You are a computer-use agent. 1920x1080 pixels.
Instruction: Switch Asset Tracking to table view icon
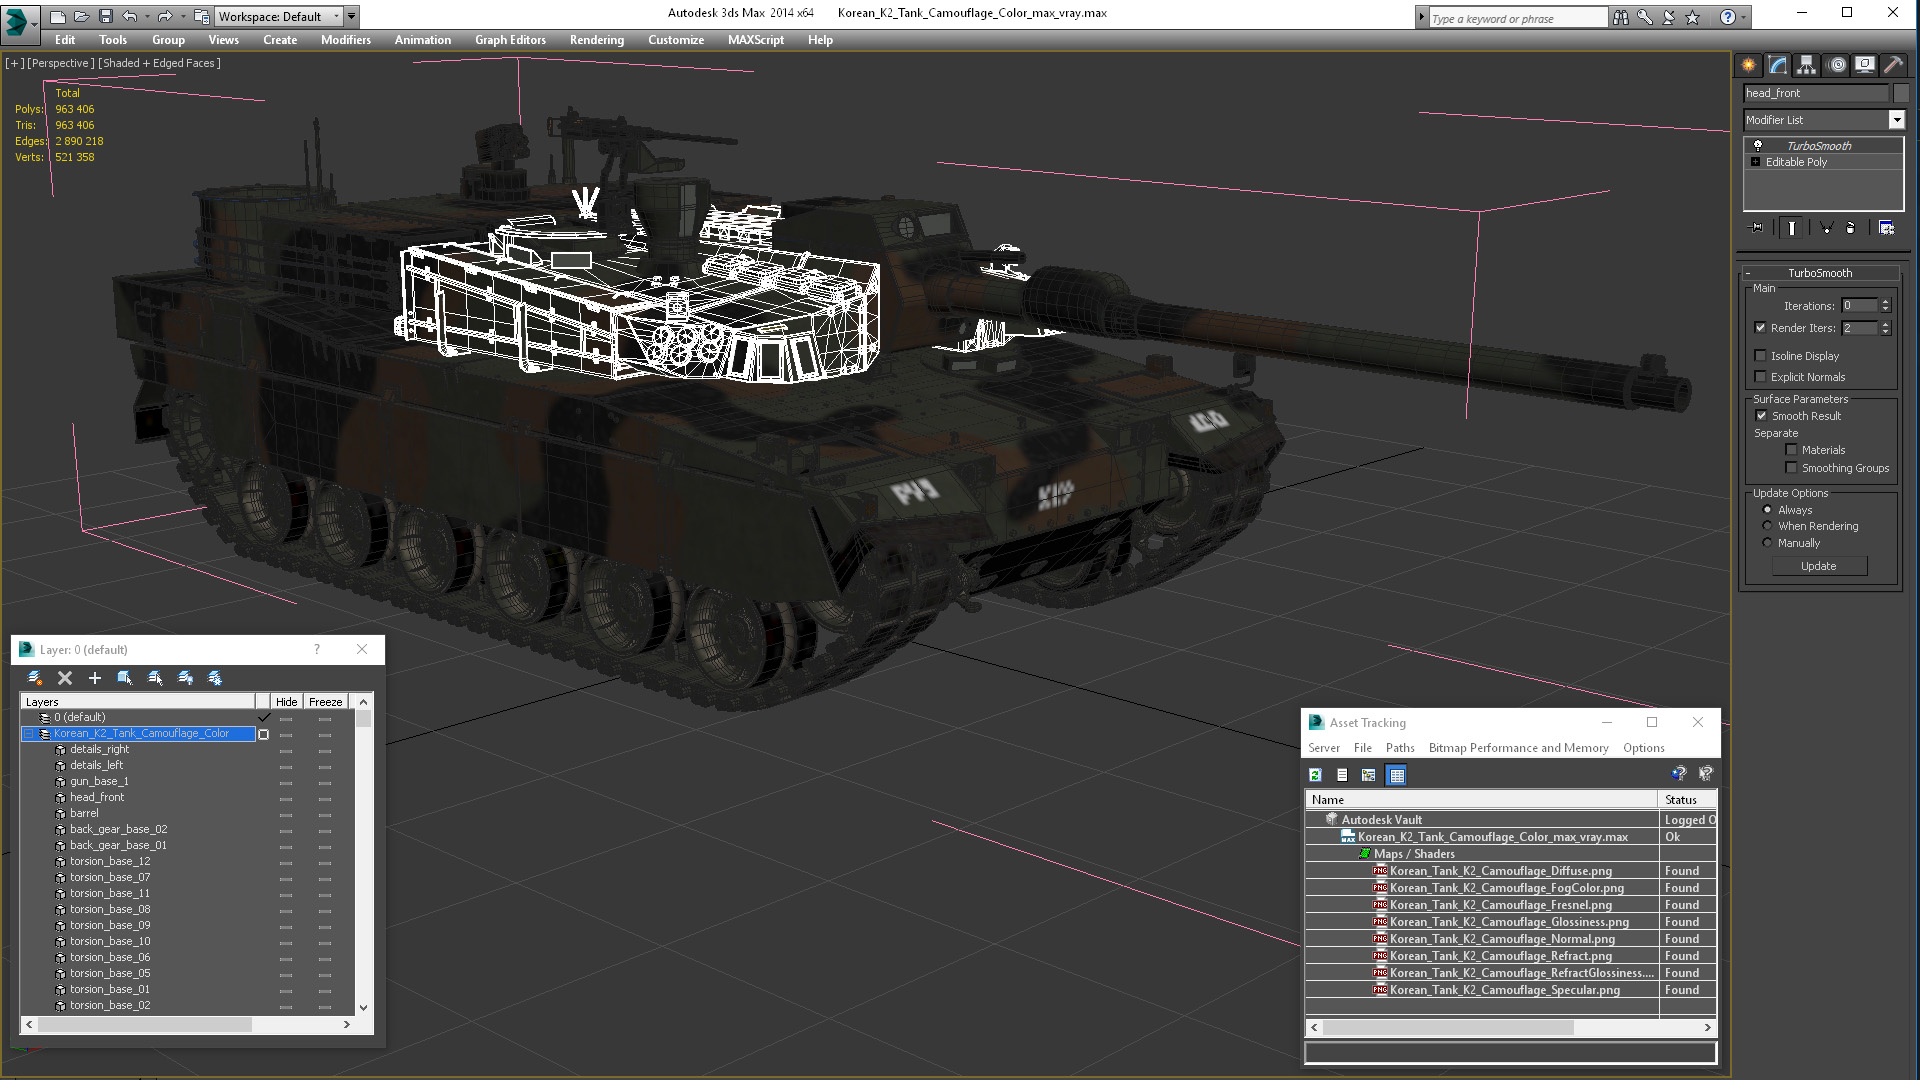pos(1397,775)
